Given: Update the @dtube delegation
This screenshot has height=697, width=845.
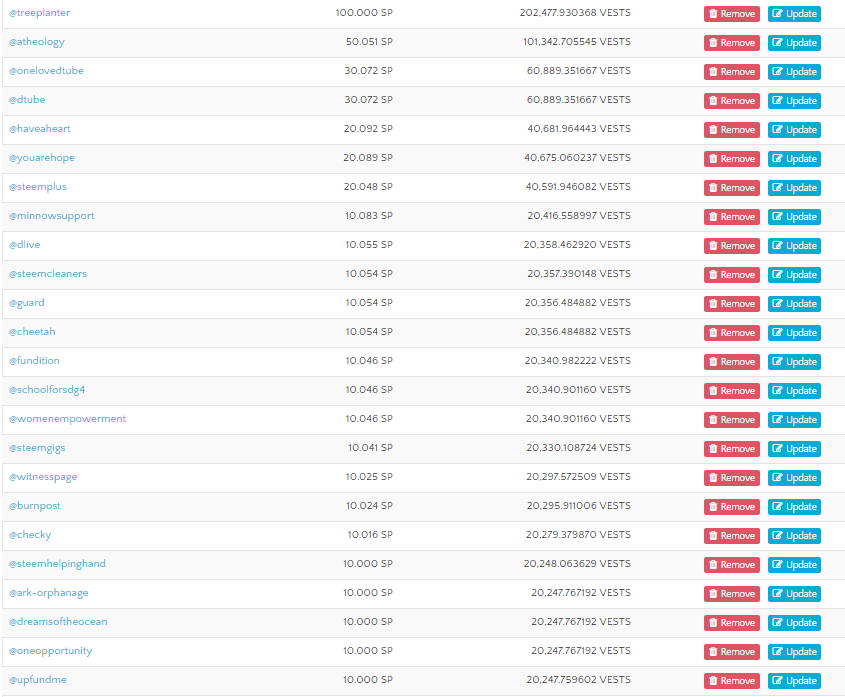Looking at the screenshot, I should [794, 101].
